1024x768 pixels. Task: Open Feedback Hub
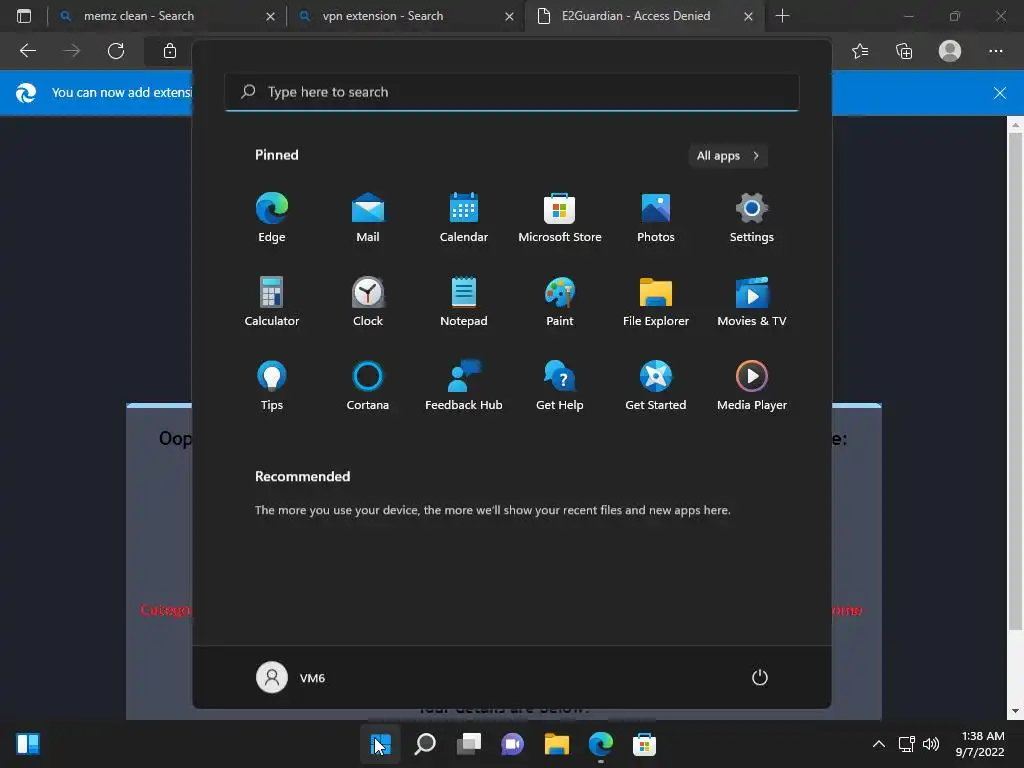click(x=464, y=385)
